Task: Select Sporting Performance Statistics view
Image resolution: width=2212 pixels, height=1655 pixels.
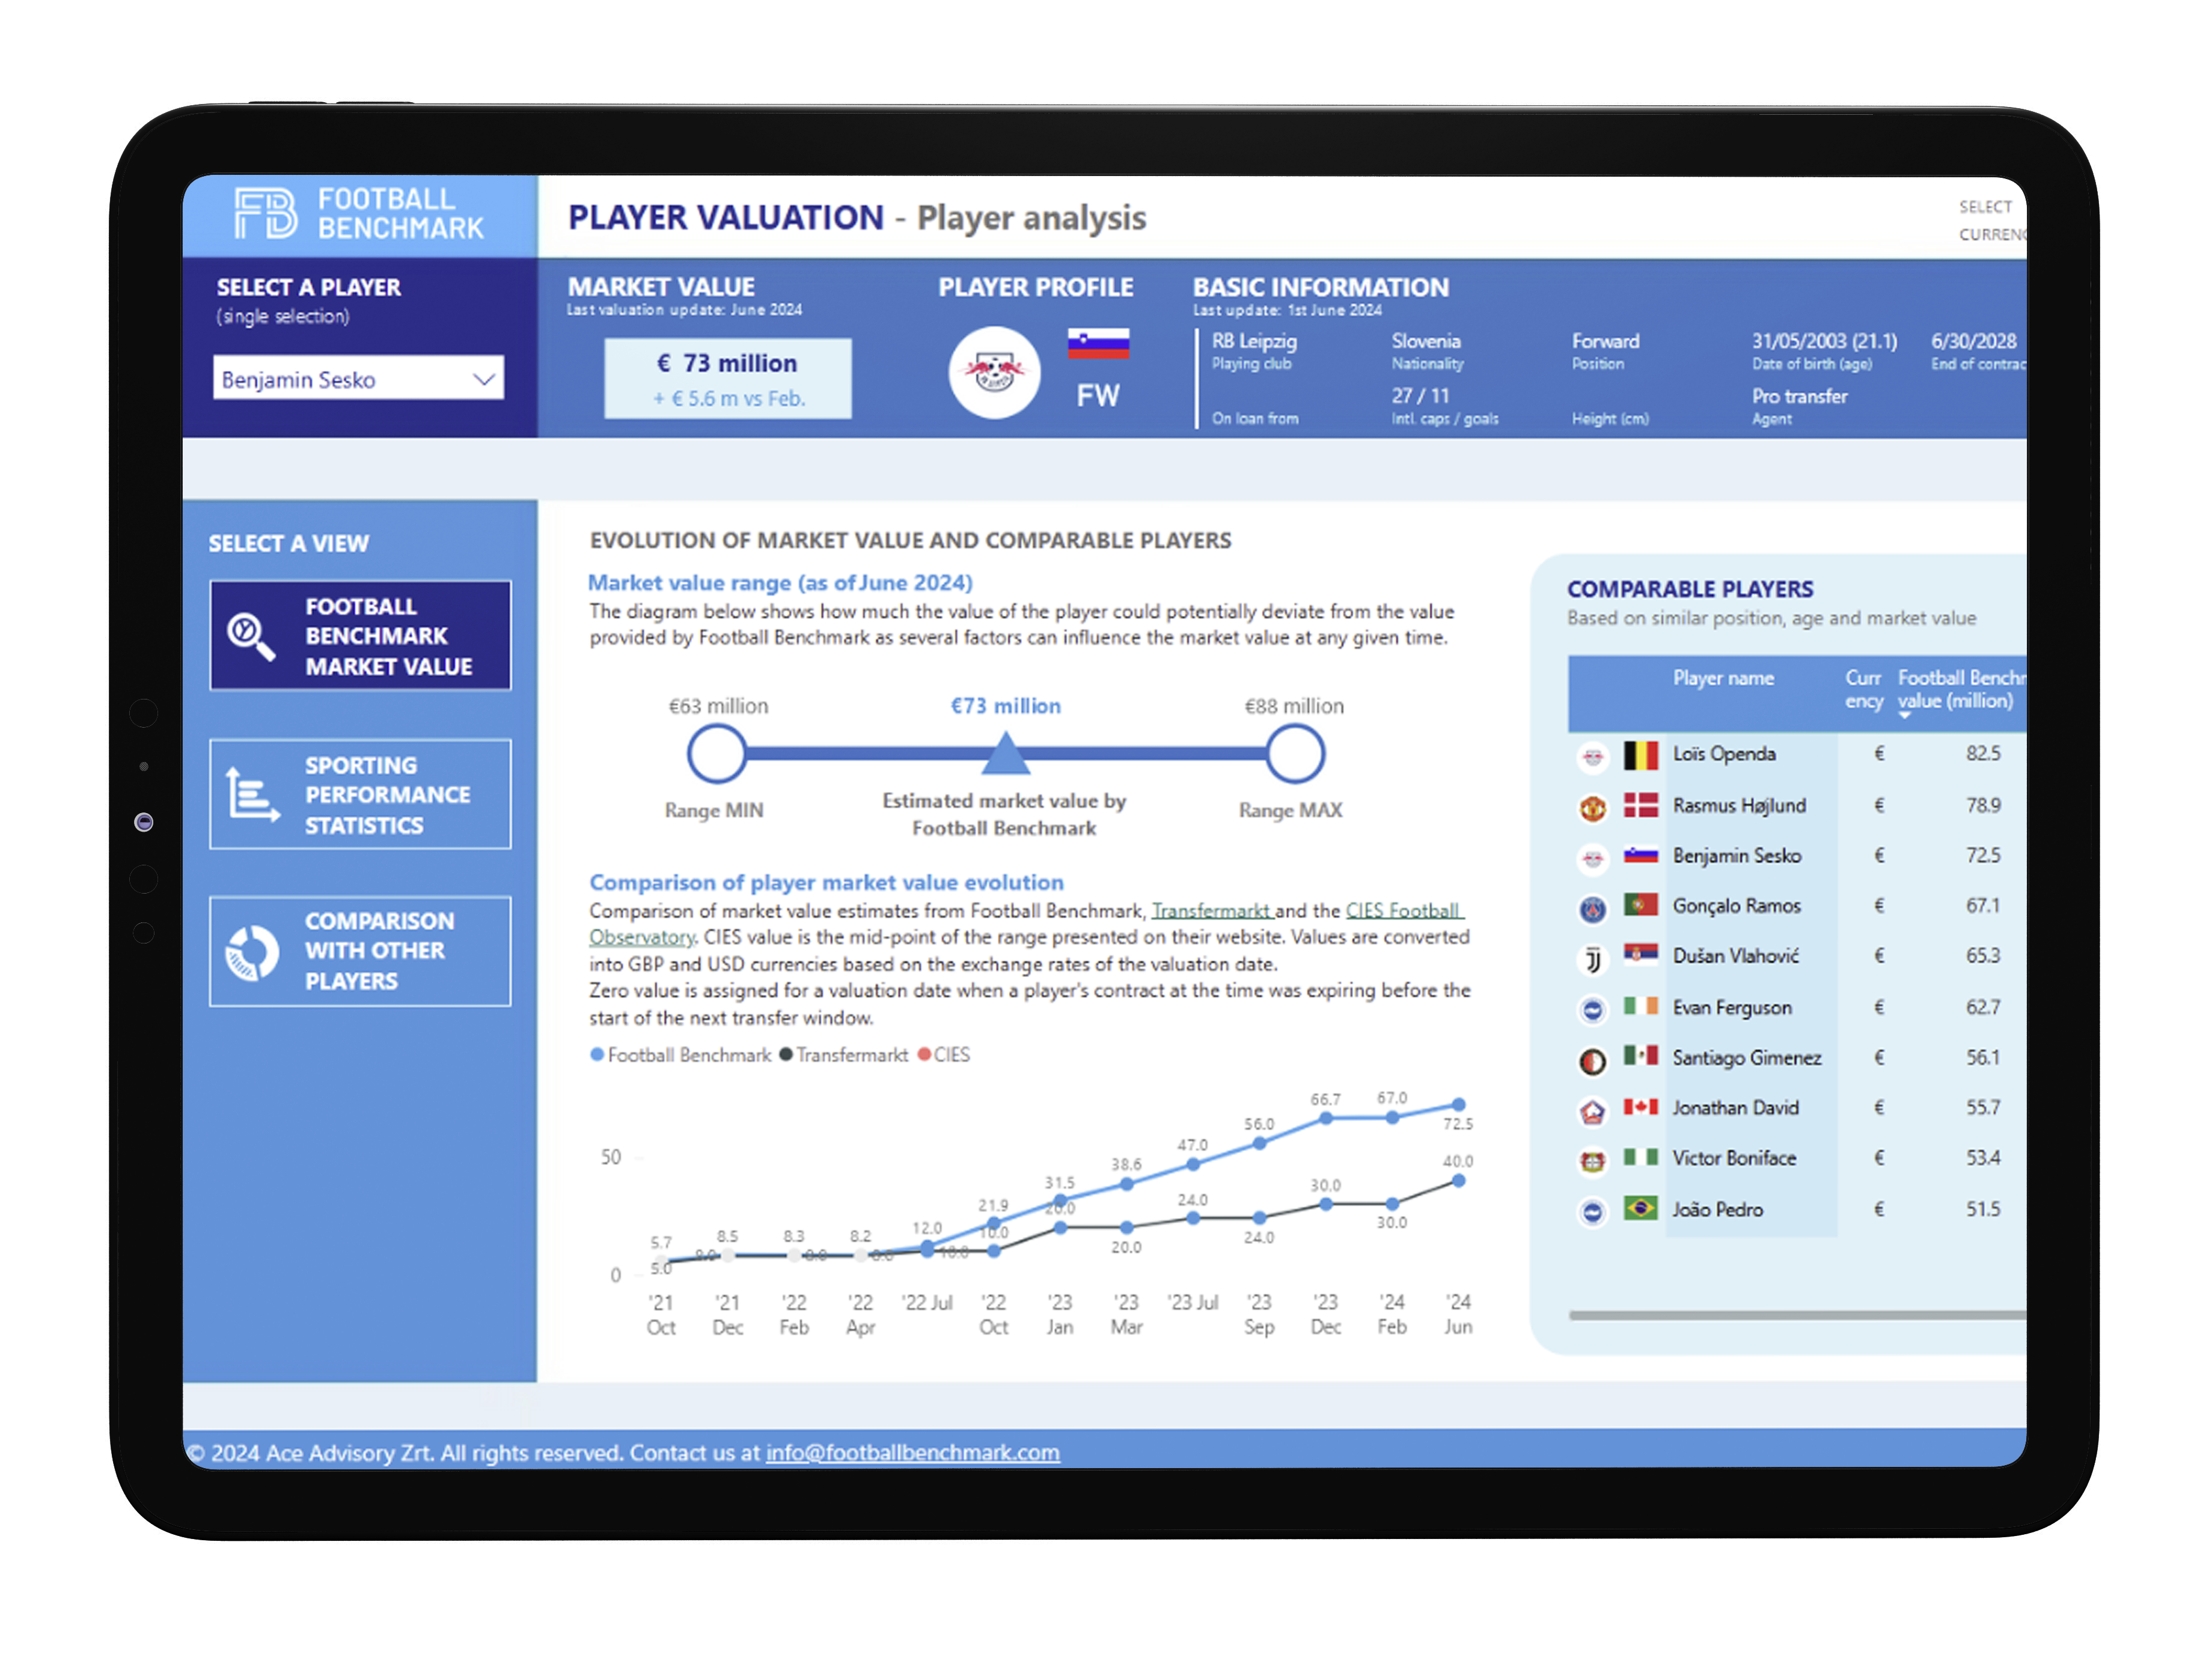Action: (360, 795)
